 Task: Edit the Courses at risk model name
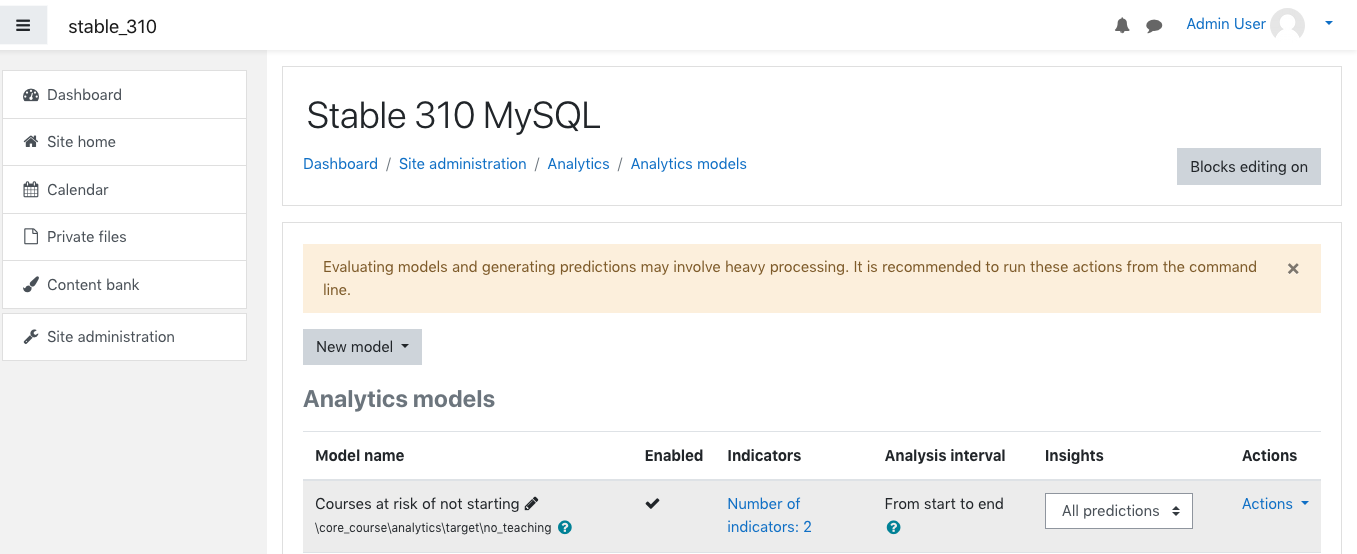point(531,504)
